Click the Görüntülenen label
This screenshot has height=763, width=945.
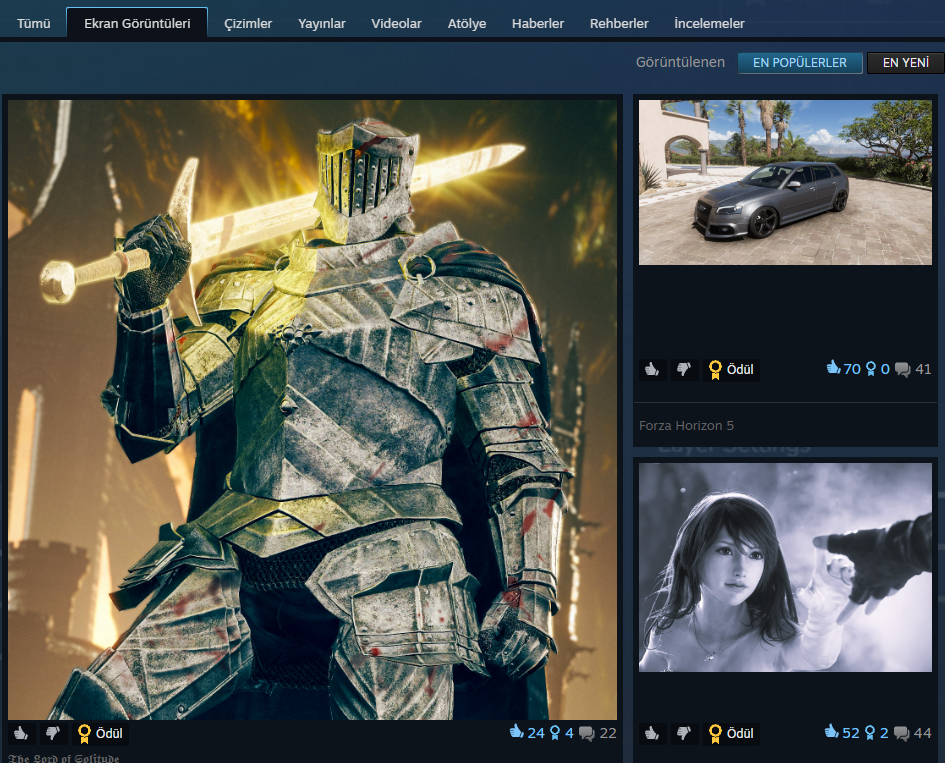coord(680,62)
